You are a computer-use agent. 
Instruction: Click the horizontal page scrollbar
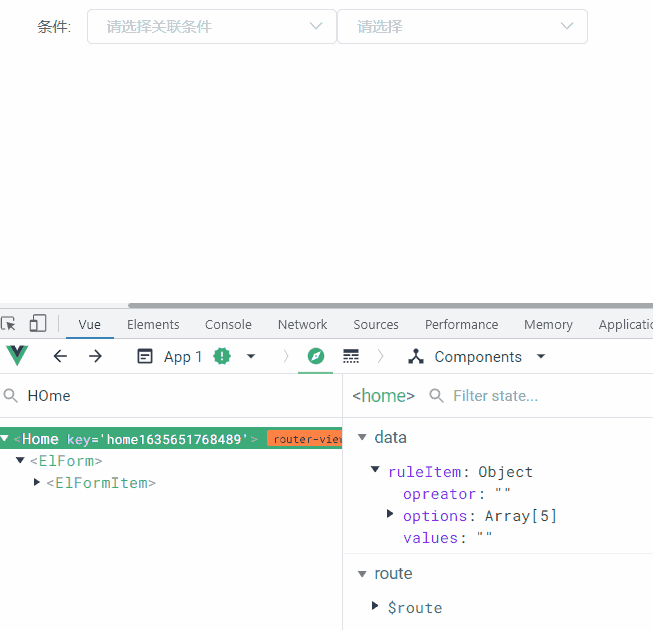point(390,306)
